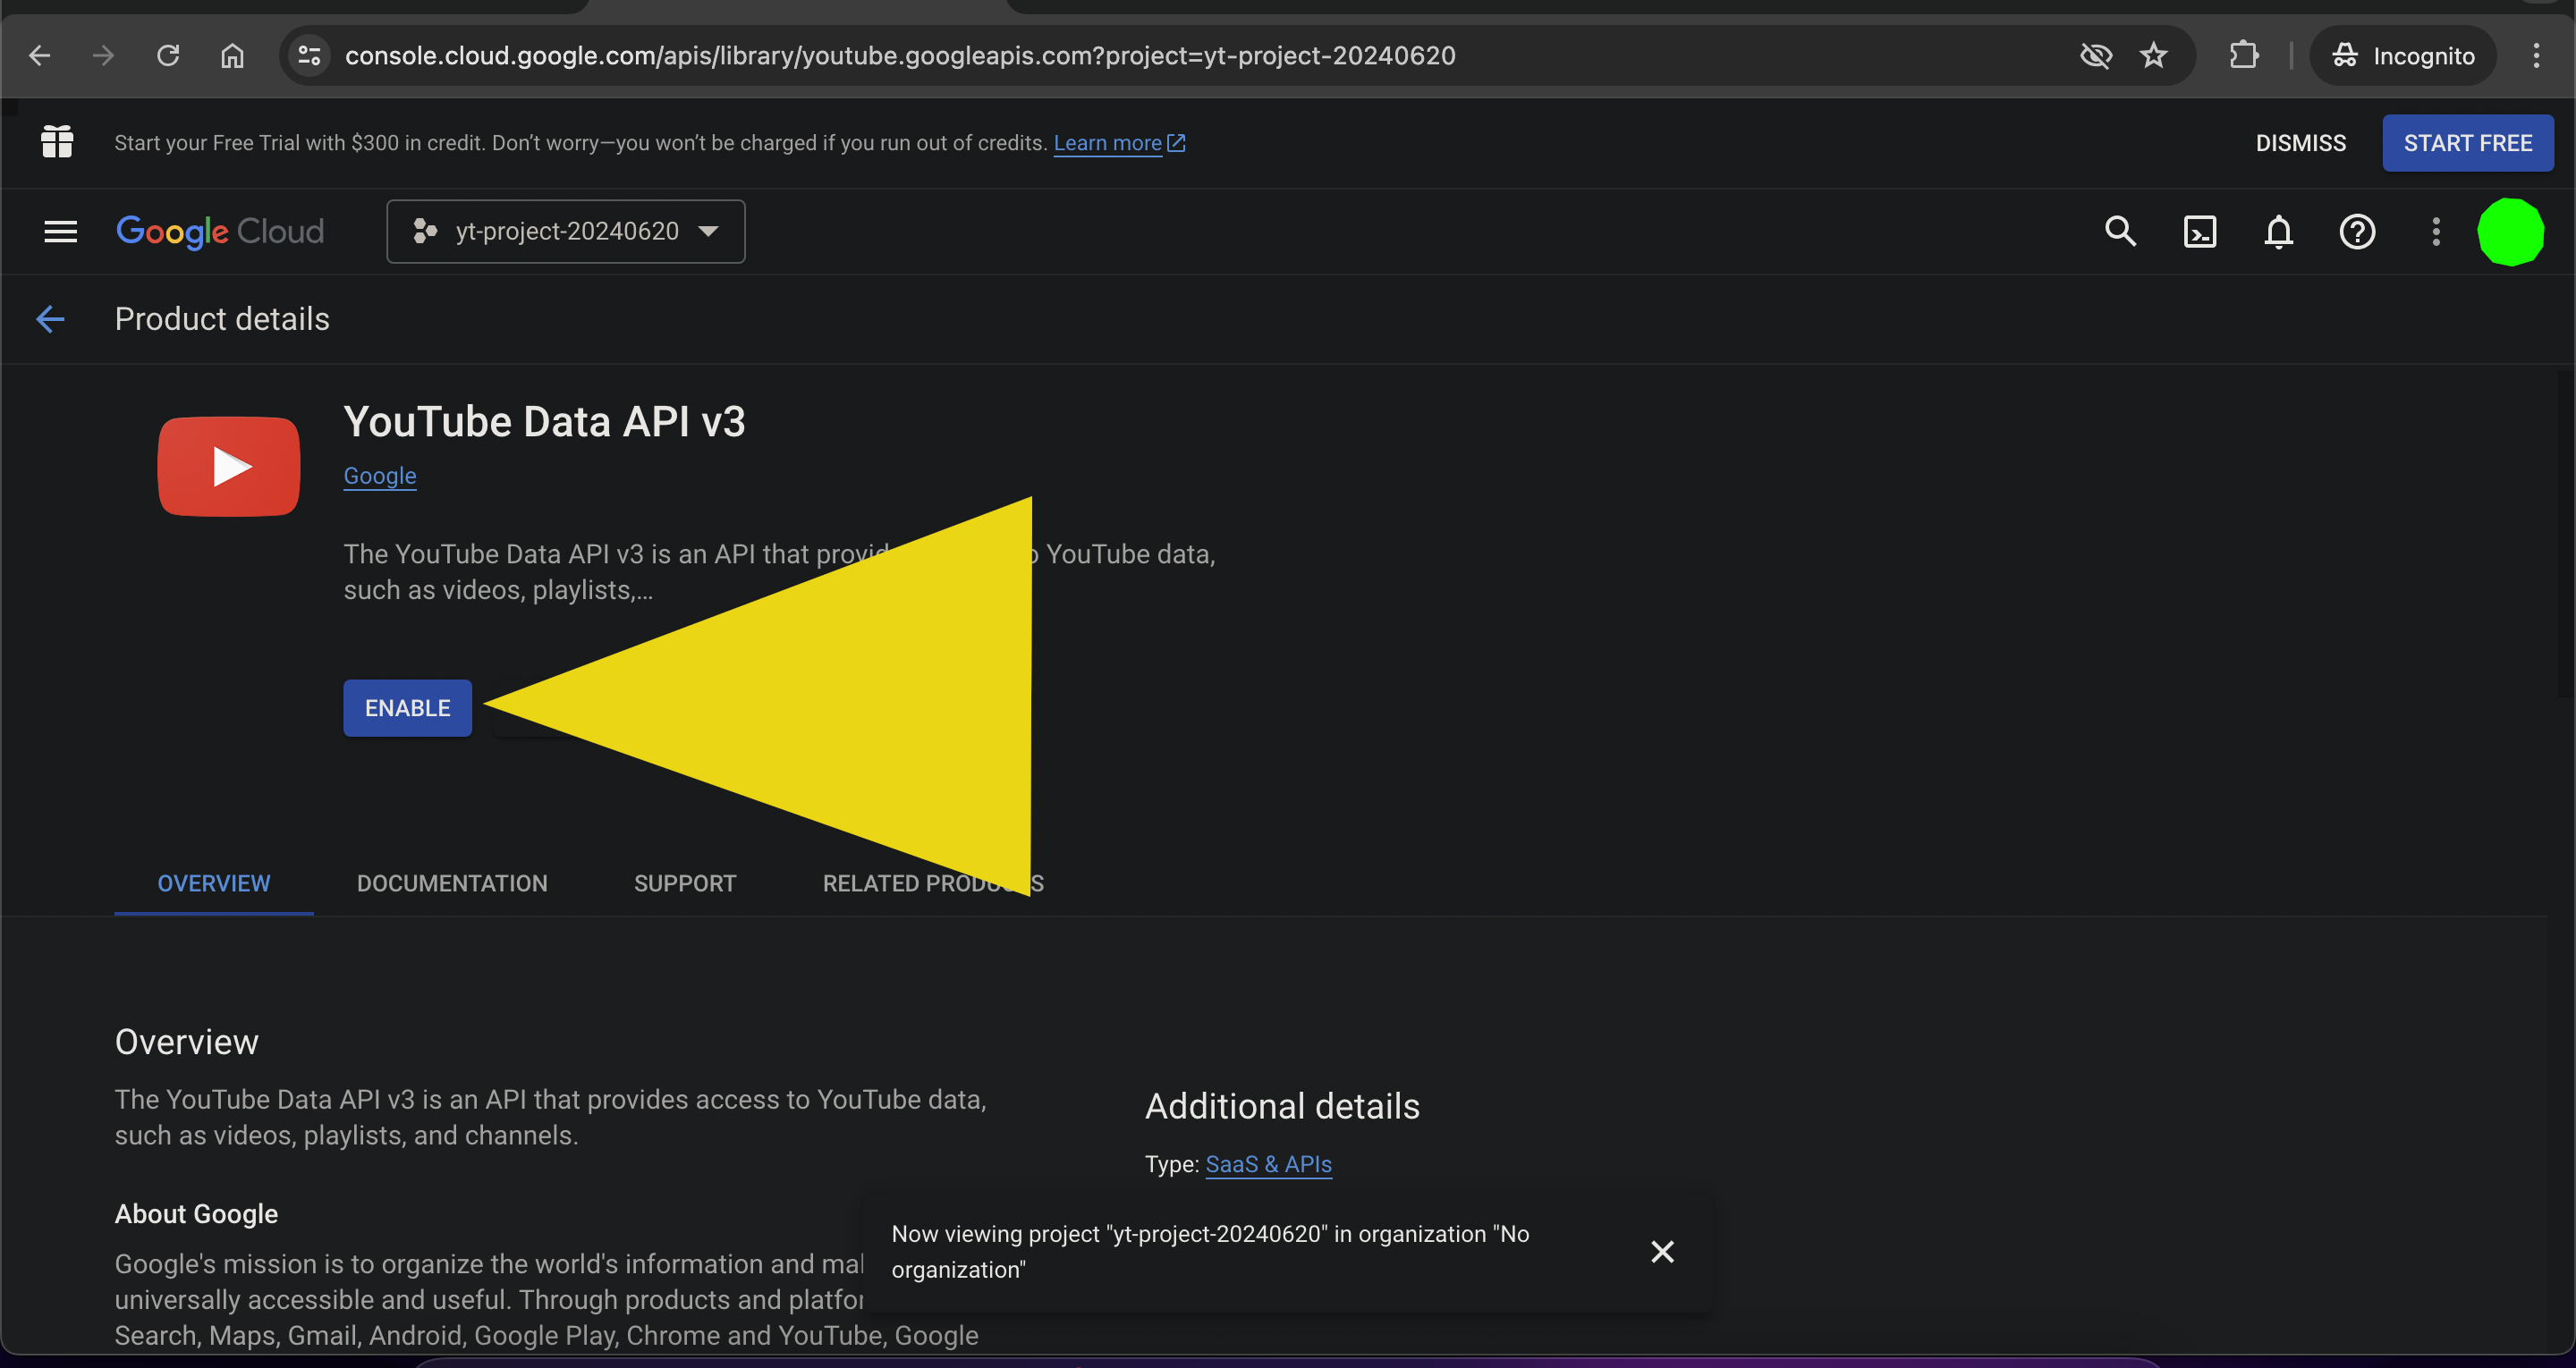Switch to the SUPPORT tab
The width and height of the screenshot is (2576, 1368).
[685, 883]
